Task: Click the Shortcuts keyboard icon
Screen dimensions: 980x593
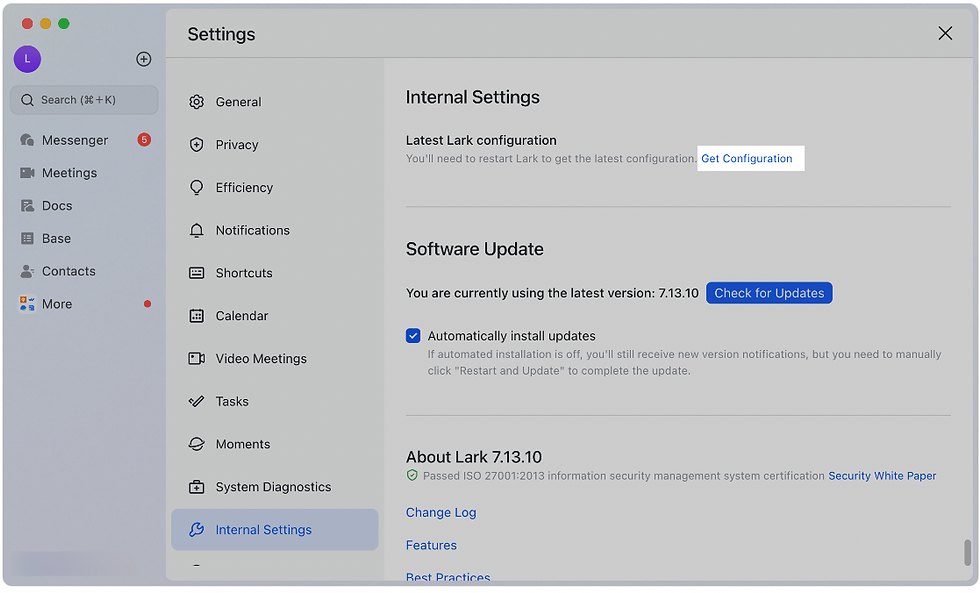Action: [x=196, y=273]
